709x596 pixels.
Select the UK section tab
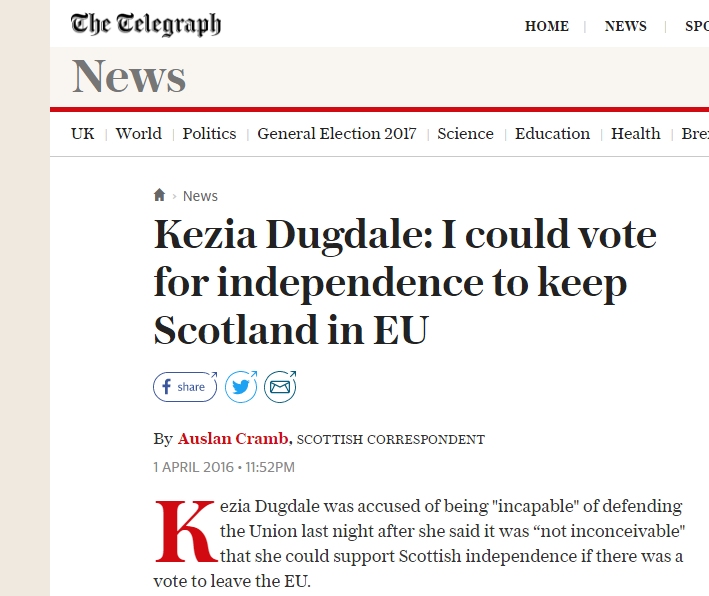pyautogui.click(x=83, y=134)
